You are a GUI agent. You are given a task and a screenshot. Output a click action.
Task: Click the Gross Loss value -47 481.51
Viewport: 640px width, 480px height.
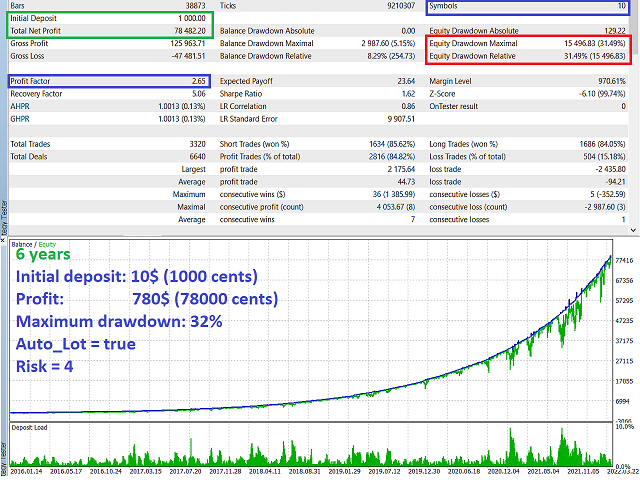(x=188, y=56)
